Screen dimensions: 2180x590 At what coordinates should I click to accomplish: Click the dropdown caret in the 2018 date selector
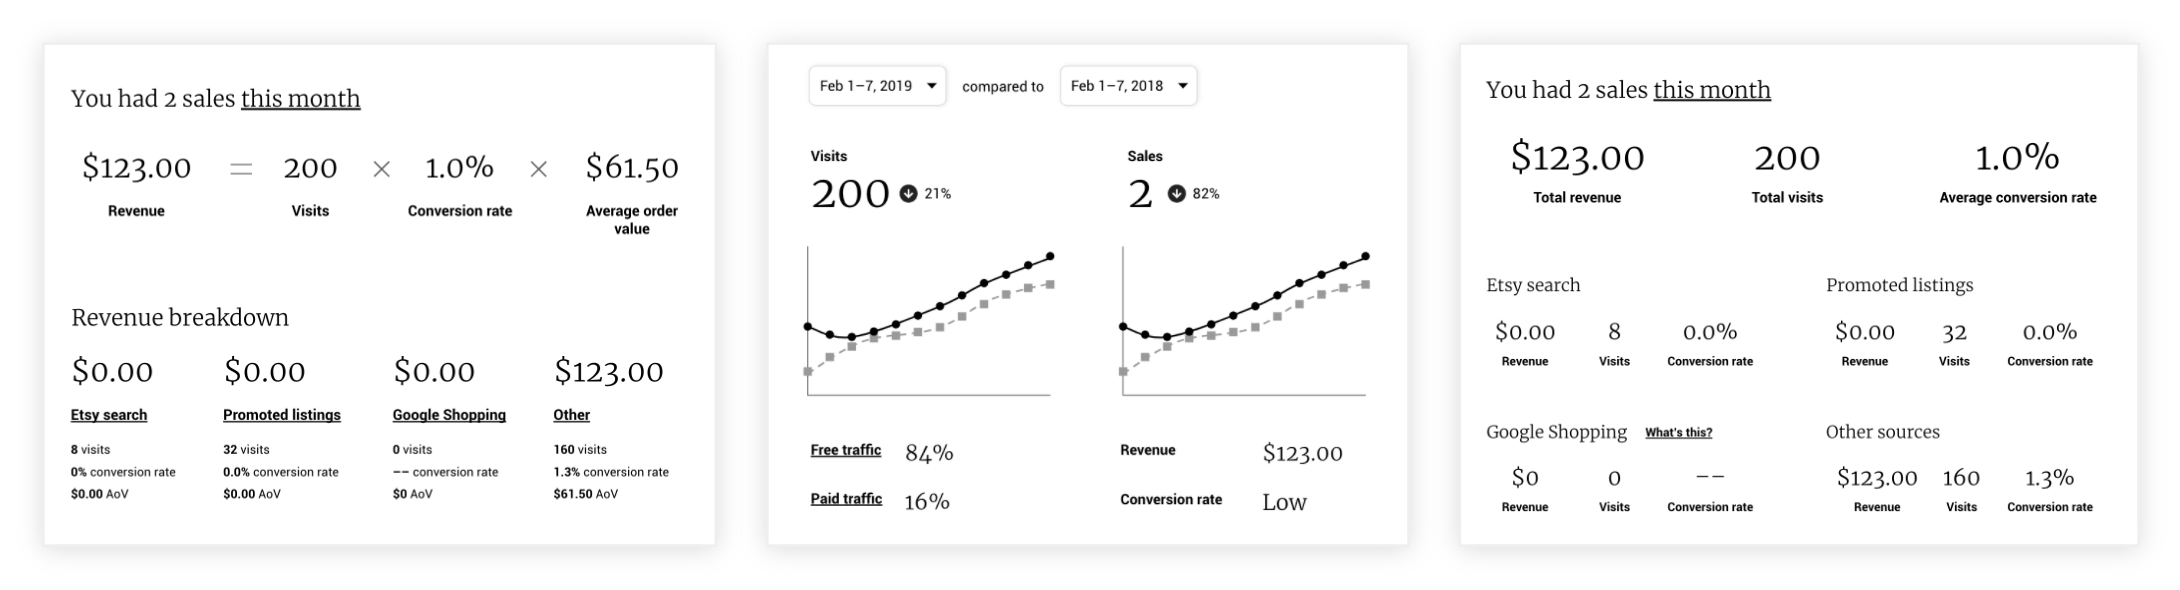[1182, 86]
